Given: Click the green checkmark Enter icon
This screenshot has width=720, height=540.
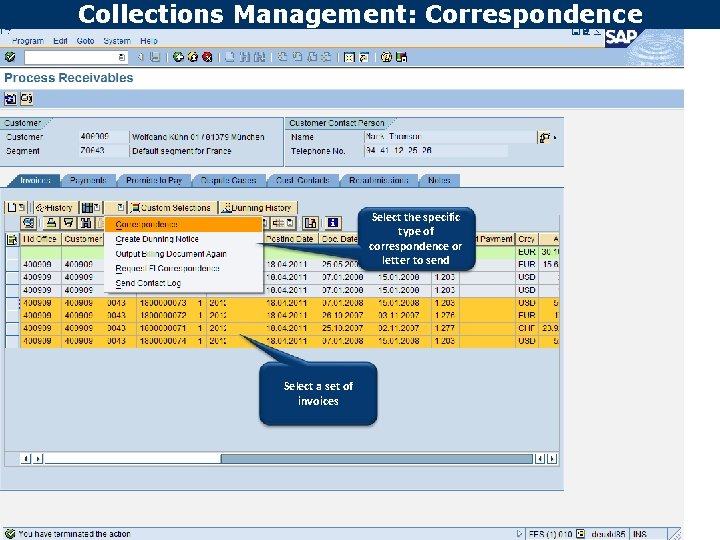Looking at the screenshot, I should [x=10, y=57].
